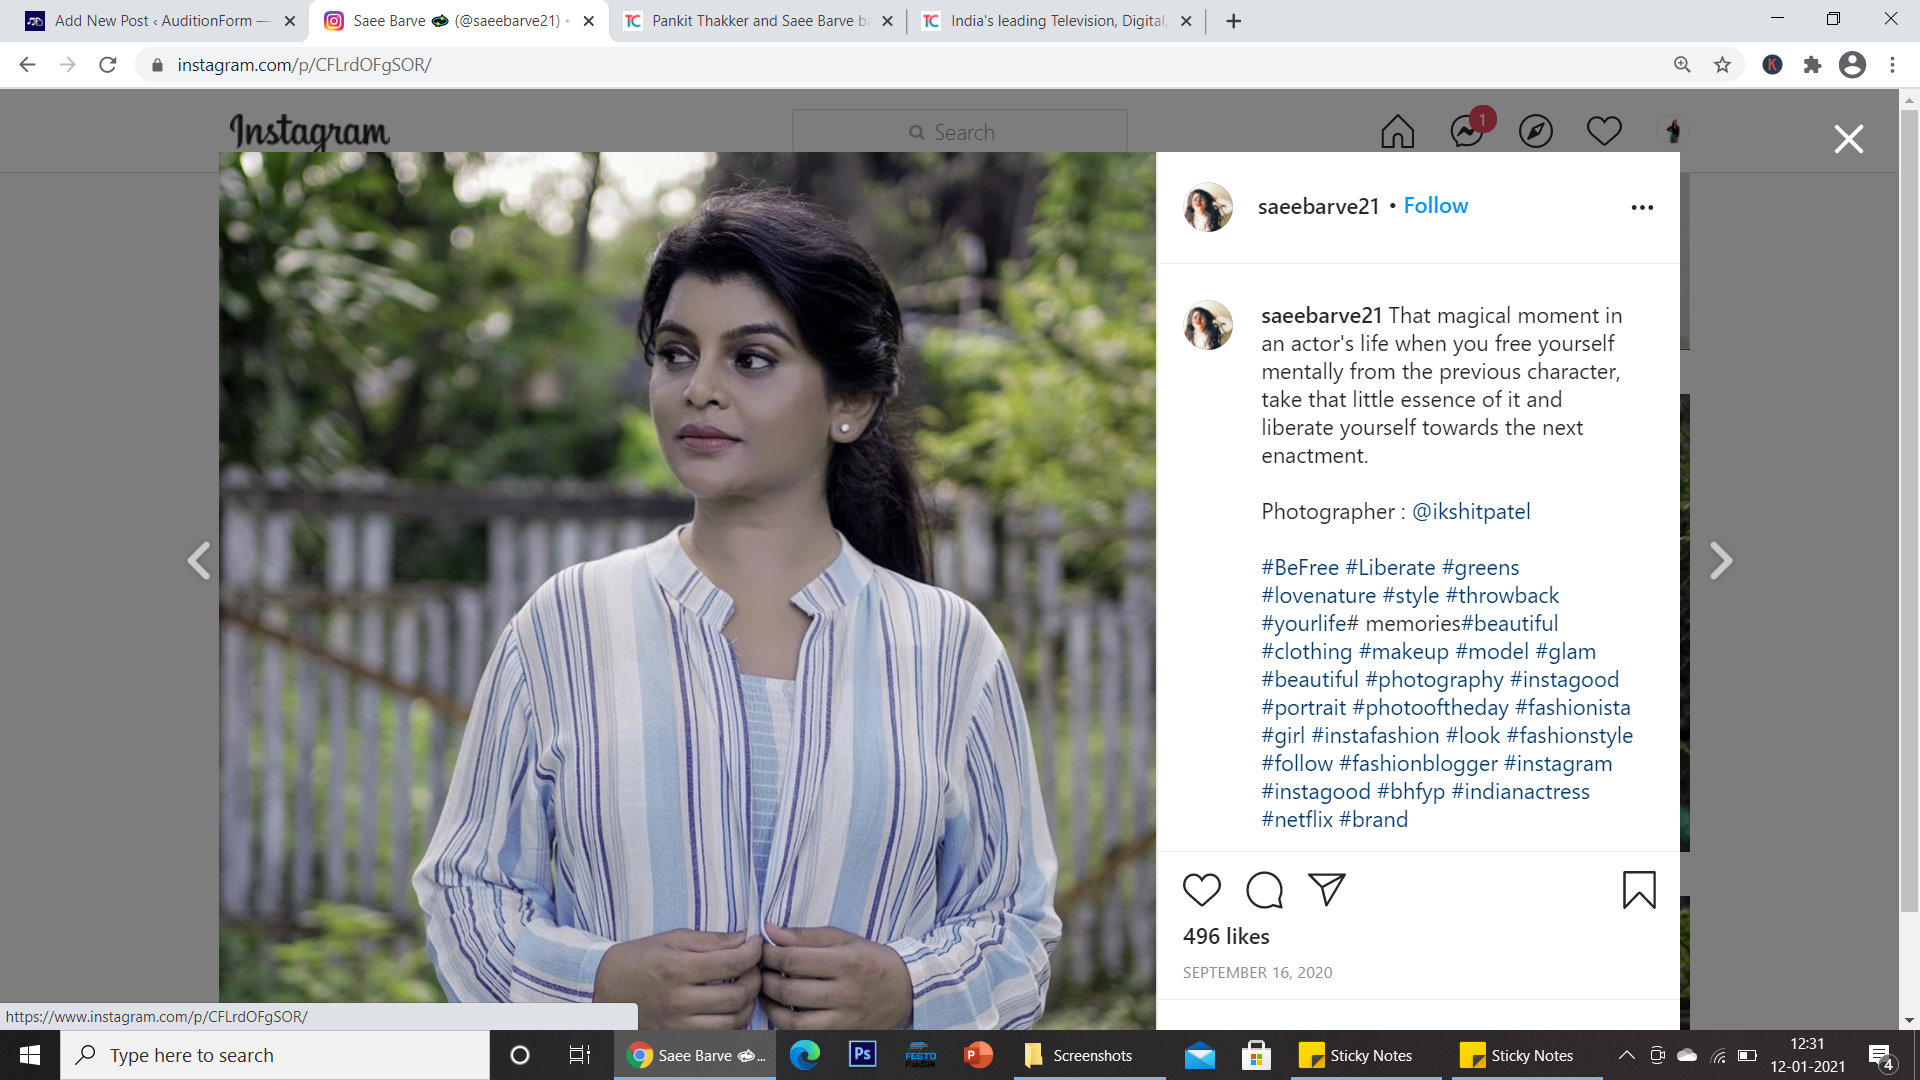Go to next post arrow
This screenshot has height=1080, width=1920.
pos(1720,560)
